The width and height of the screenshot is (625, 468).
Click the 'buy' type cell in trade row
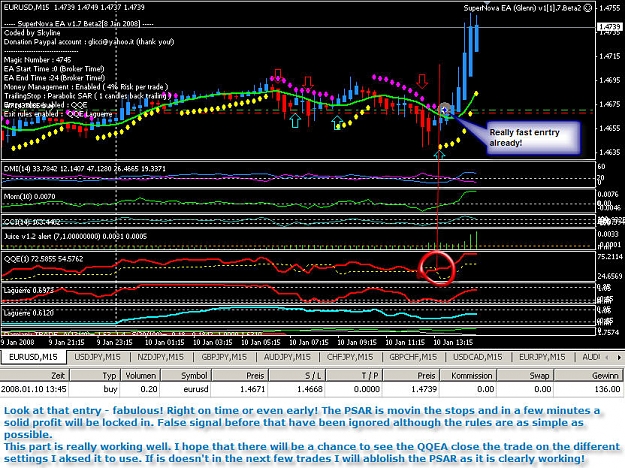point(95,389)
